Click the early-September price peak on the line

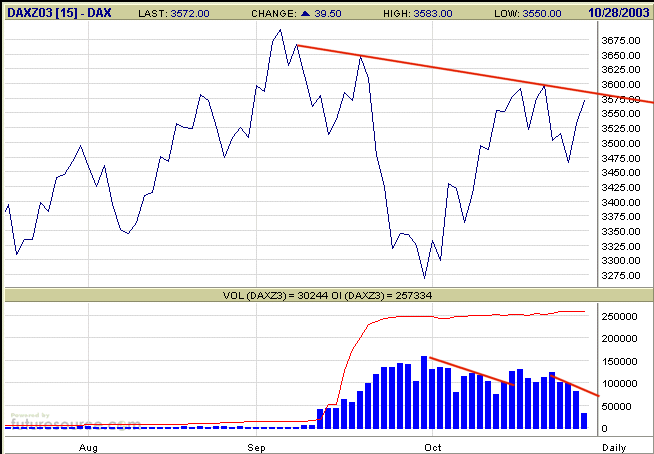280,30
